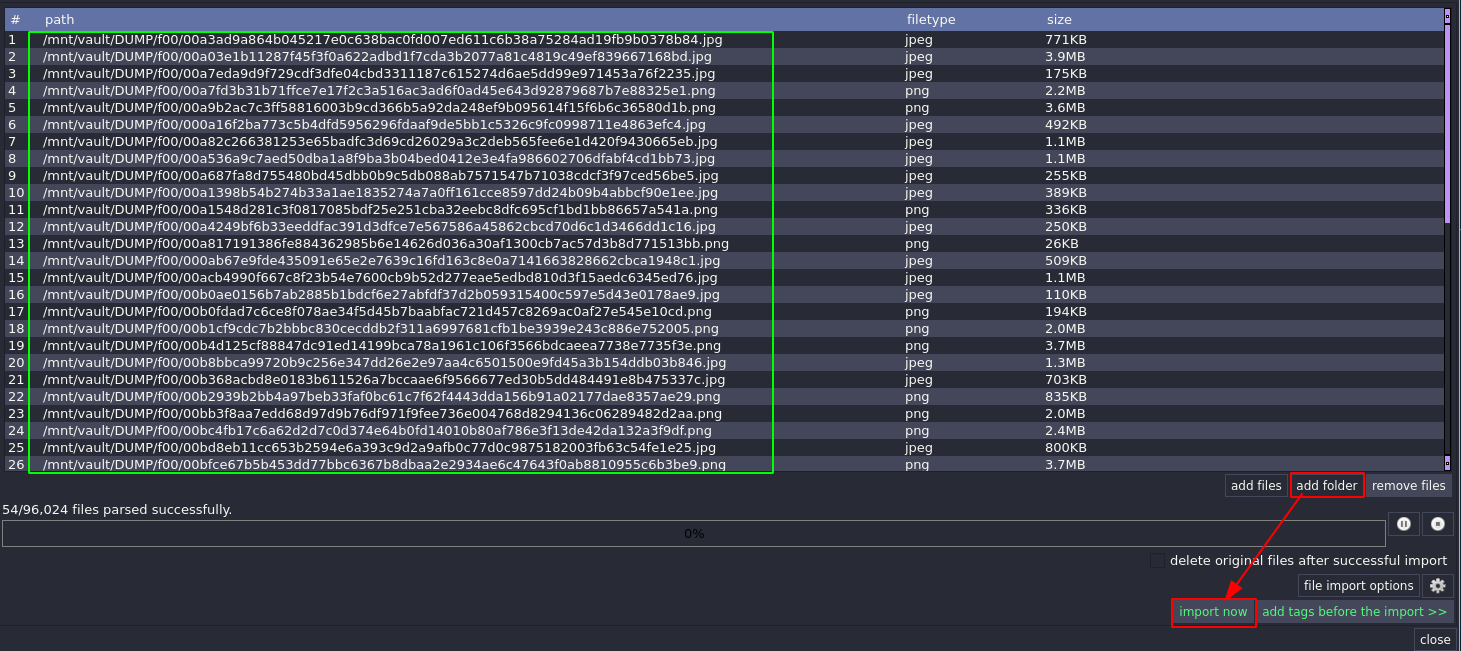Start the import with import now
The height and width of the screenshot is (651, 1461).
(x=1213, y=612)
